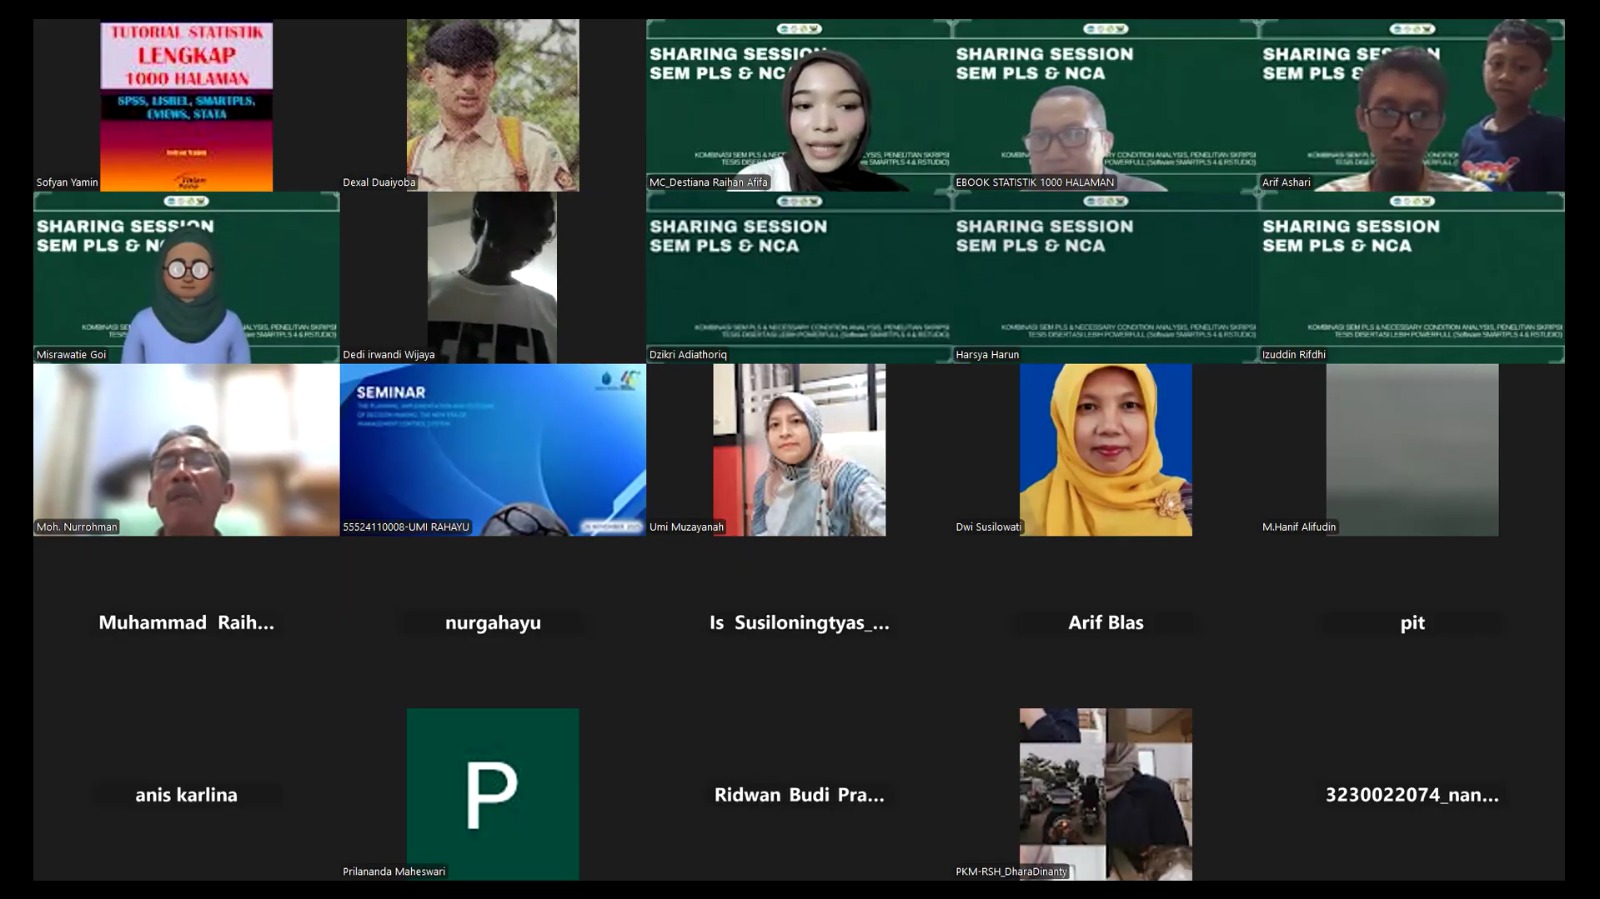This screenshot has height=899, width=1600.
Task: Select Dedi irwandi Wijaya's video
Action: pos(492,278)
